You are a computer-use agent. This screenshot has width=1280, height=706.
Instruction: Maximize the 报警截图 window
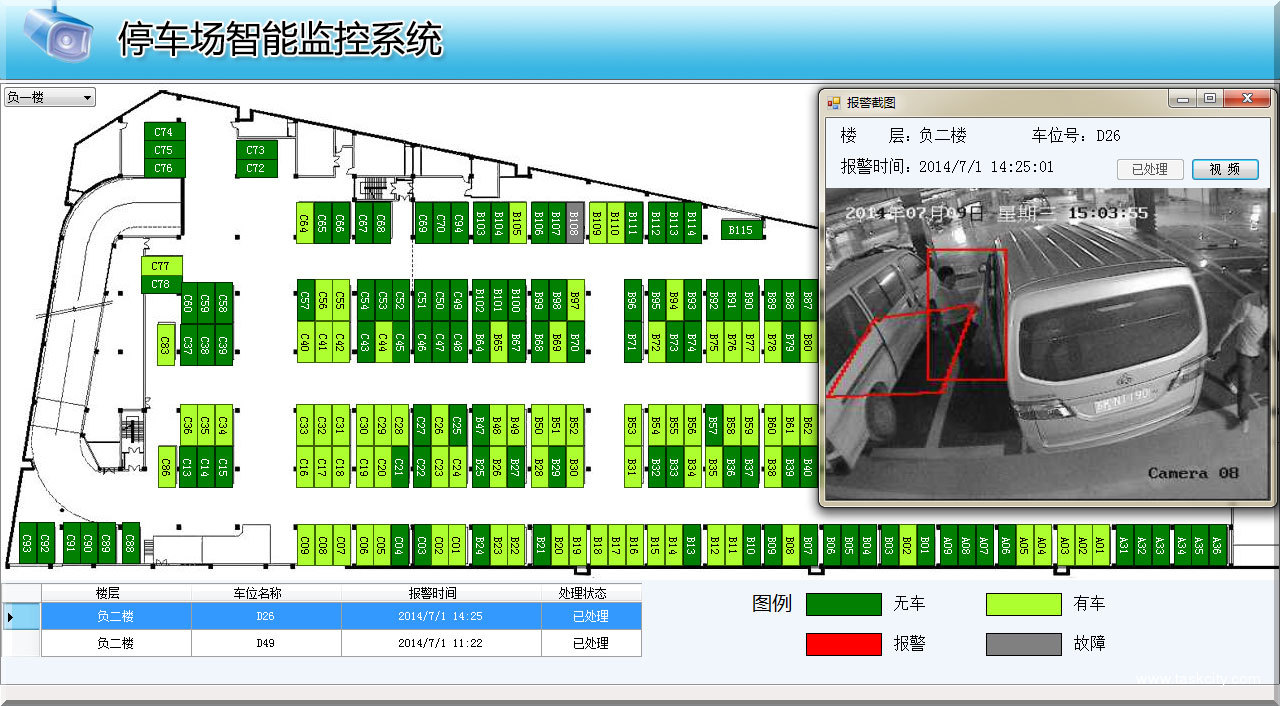[1210, 99]
